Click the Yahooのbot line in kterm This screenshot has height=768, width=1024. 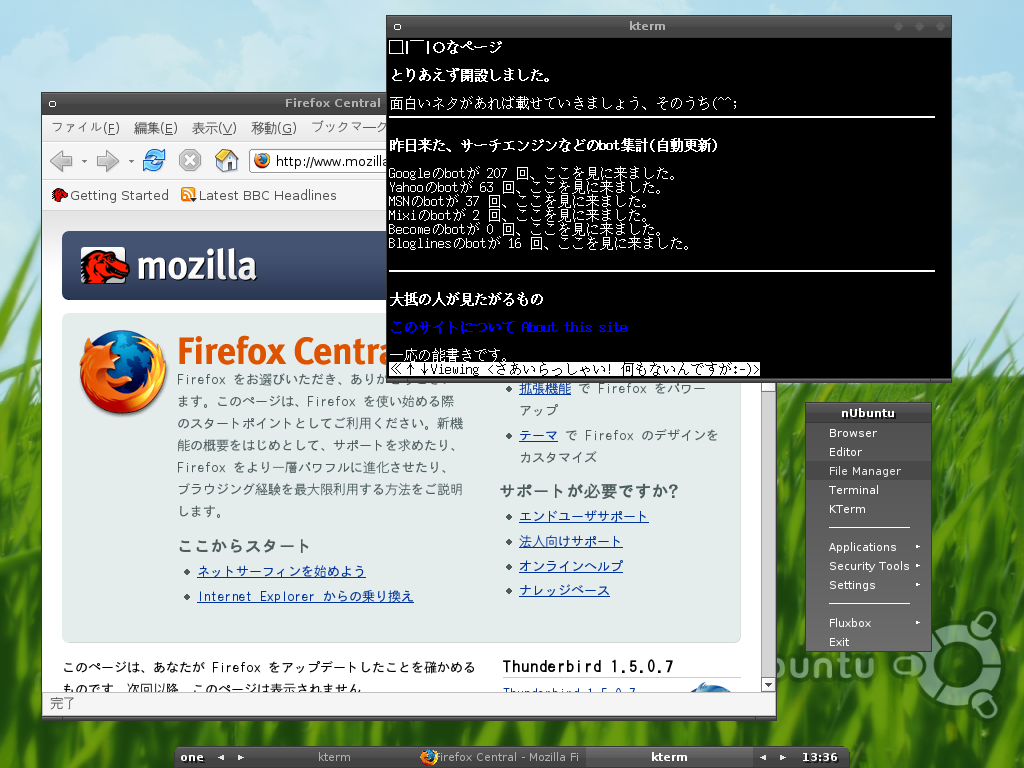click(x=526, y=187)
